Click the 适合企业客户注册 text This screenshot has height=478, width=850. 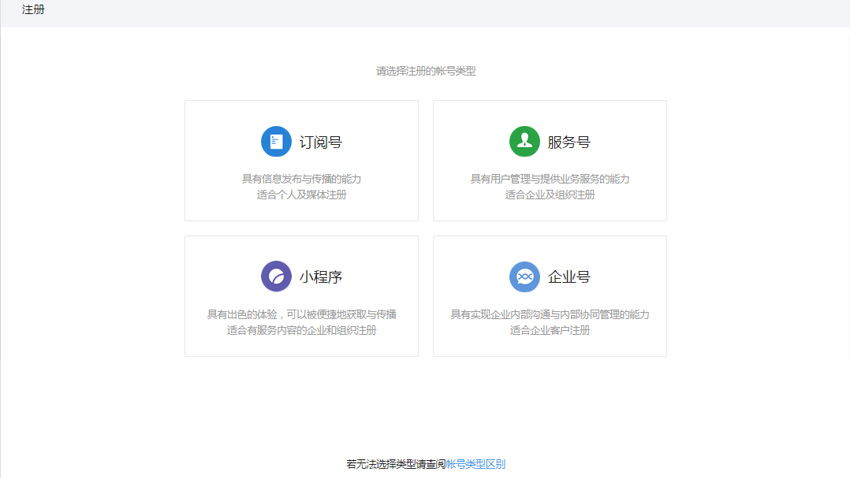(x=550, y=330)
